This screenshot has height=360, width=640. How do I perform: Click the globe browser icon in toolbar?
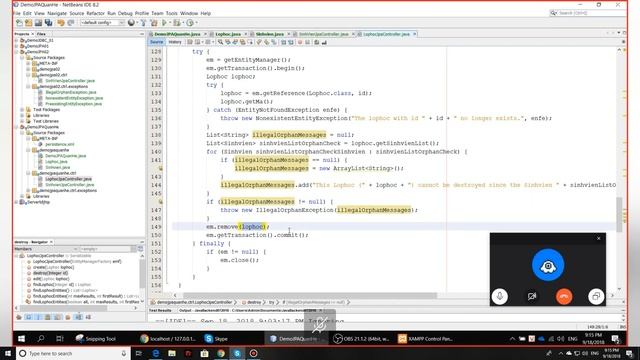point(131,23)
